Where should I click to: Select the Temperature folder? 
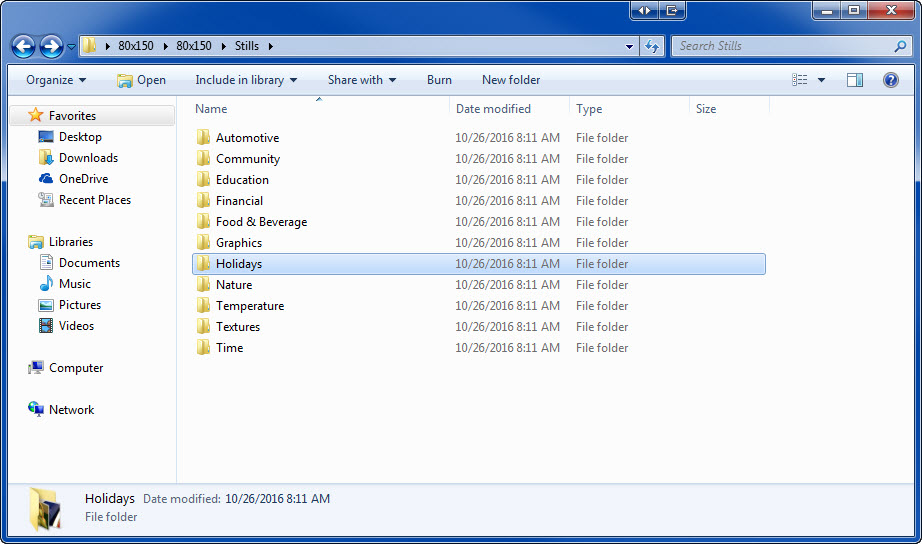[x=250, y=306]
